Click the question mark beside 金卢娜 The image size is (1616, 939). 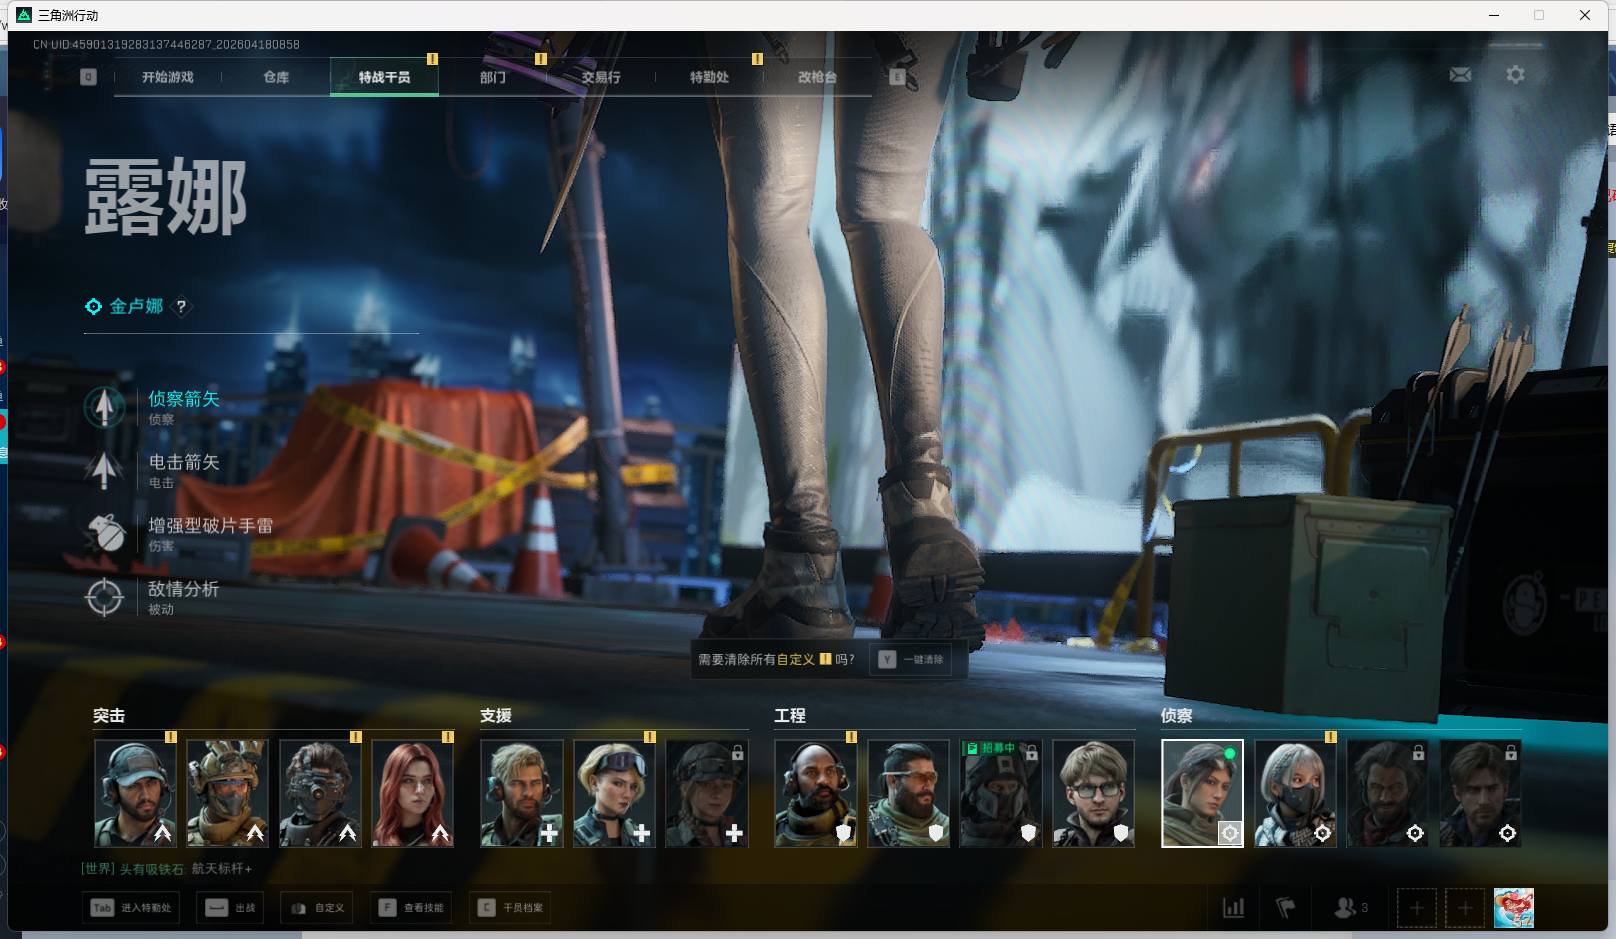[x=181, y=307]
